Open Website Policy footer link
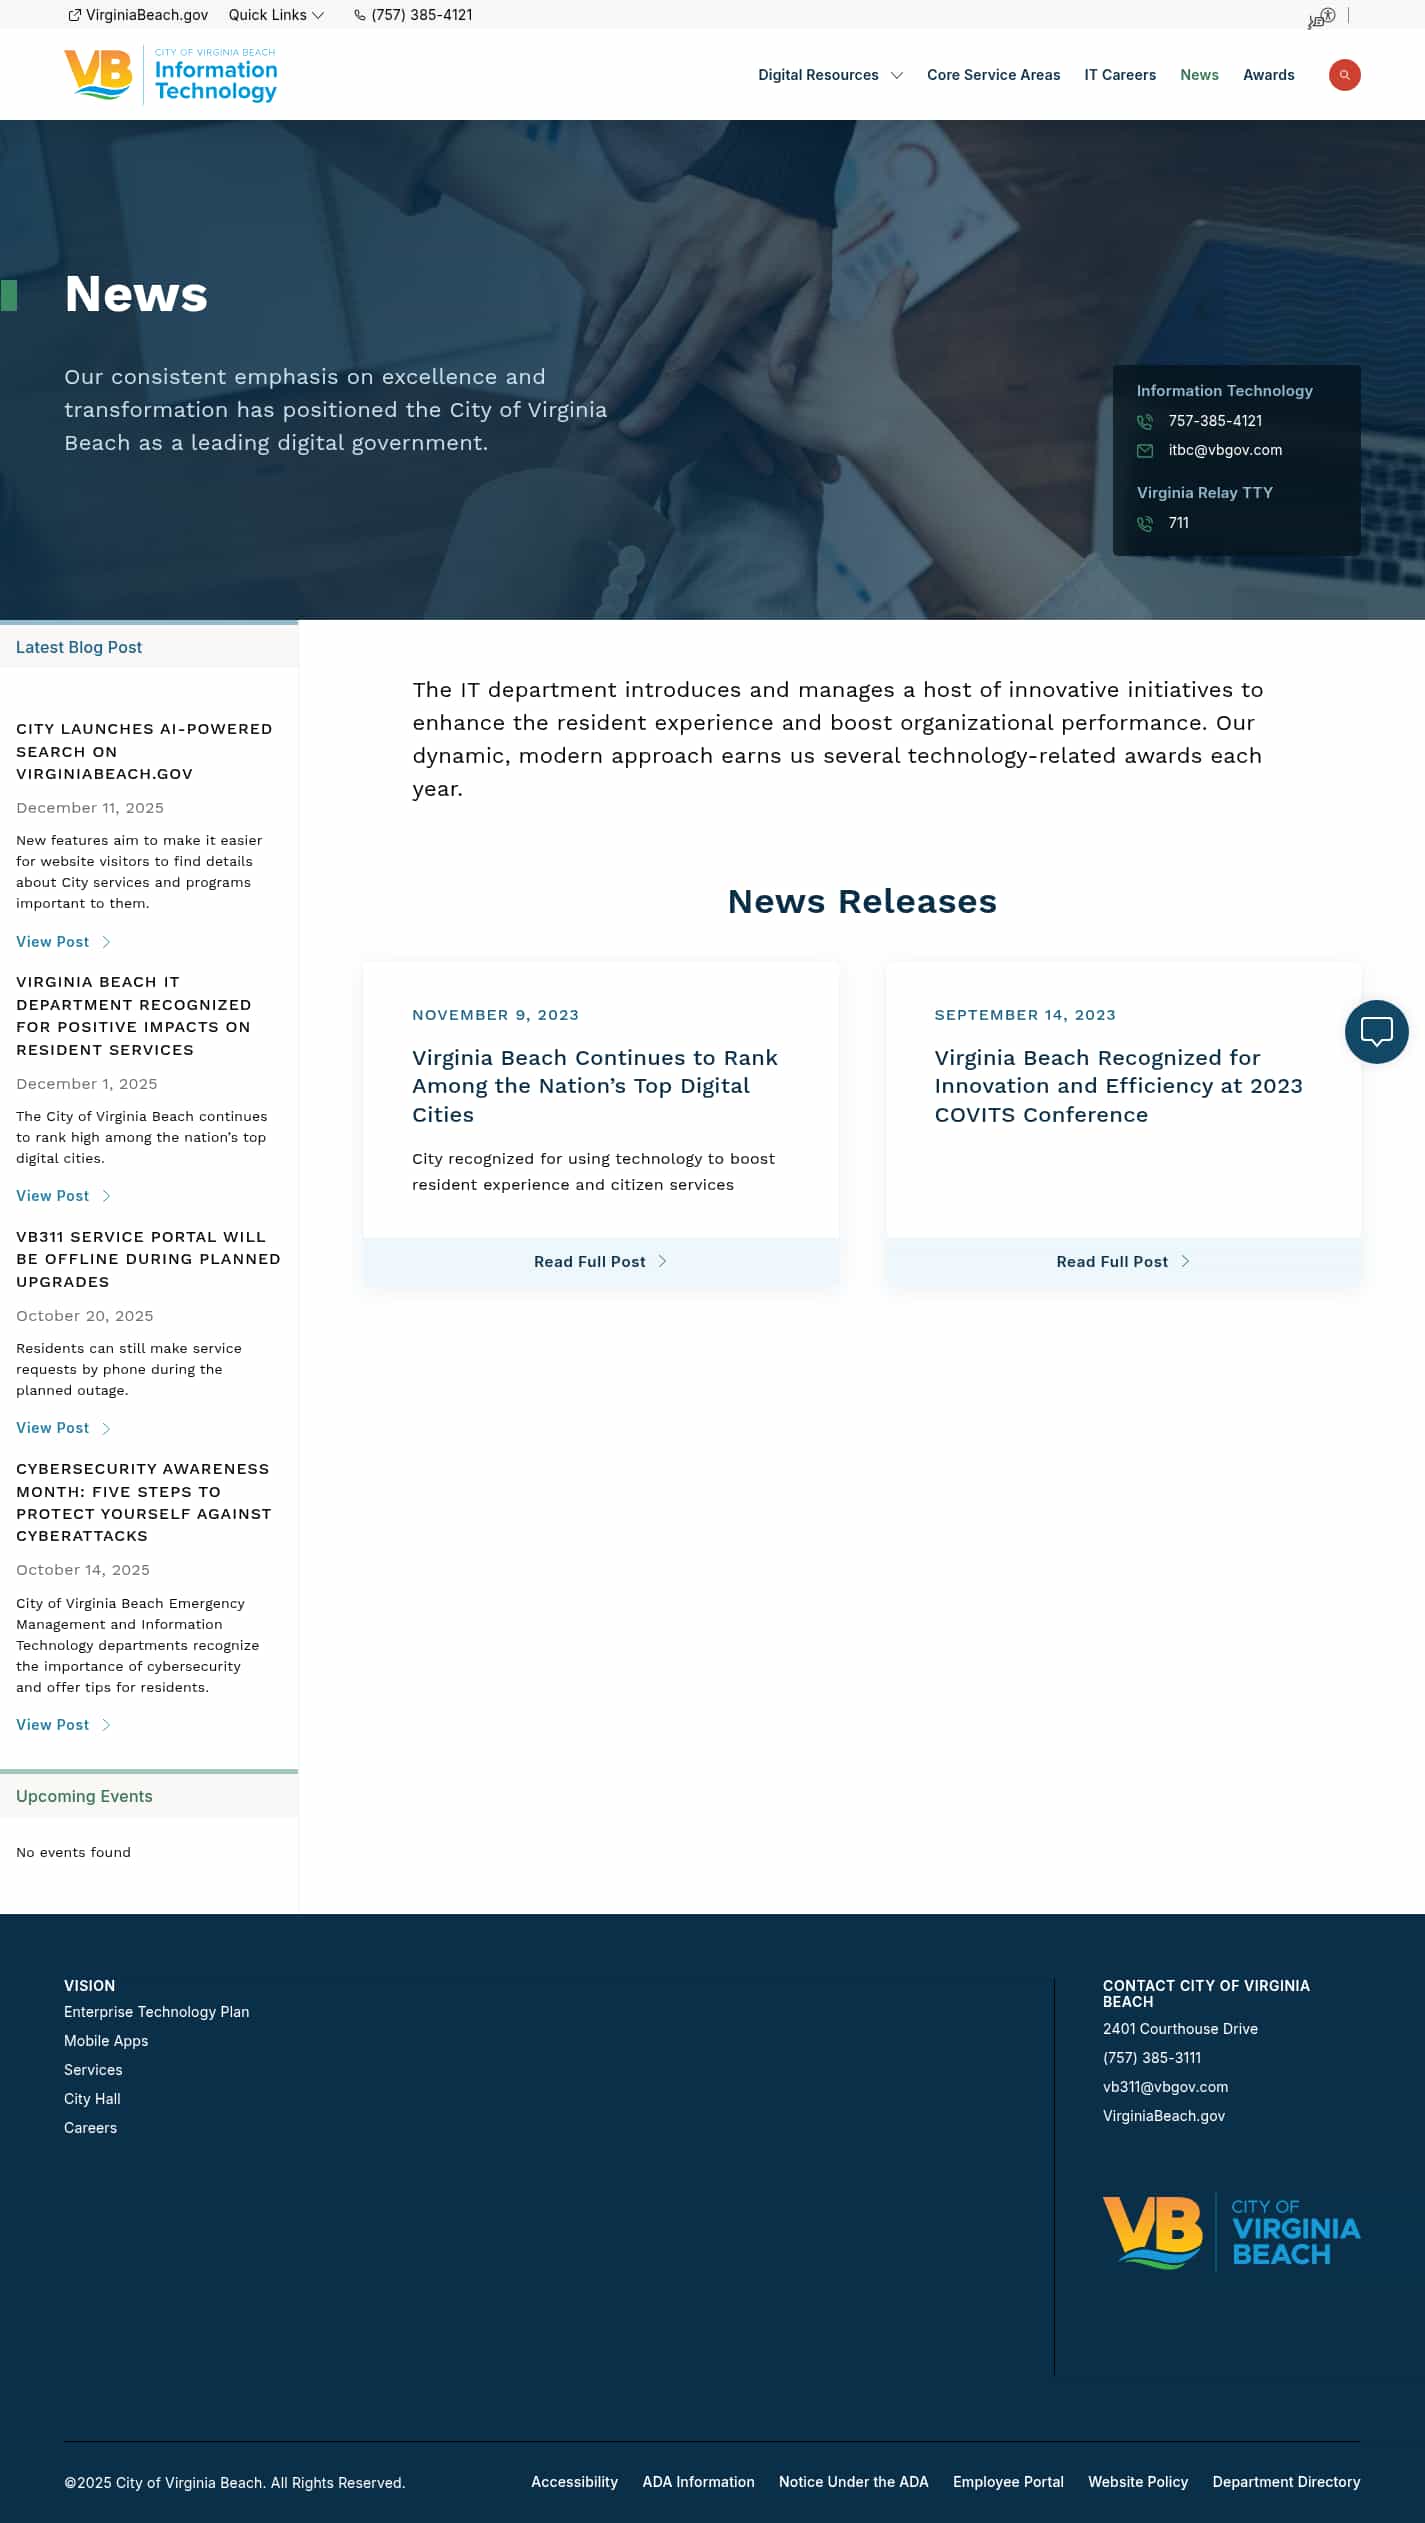Image resolution: width=1425 pixels, height=2523 pixels. (1138, 2482)
